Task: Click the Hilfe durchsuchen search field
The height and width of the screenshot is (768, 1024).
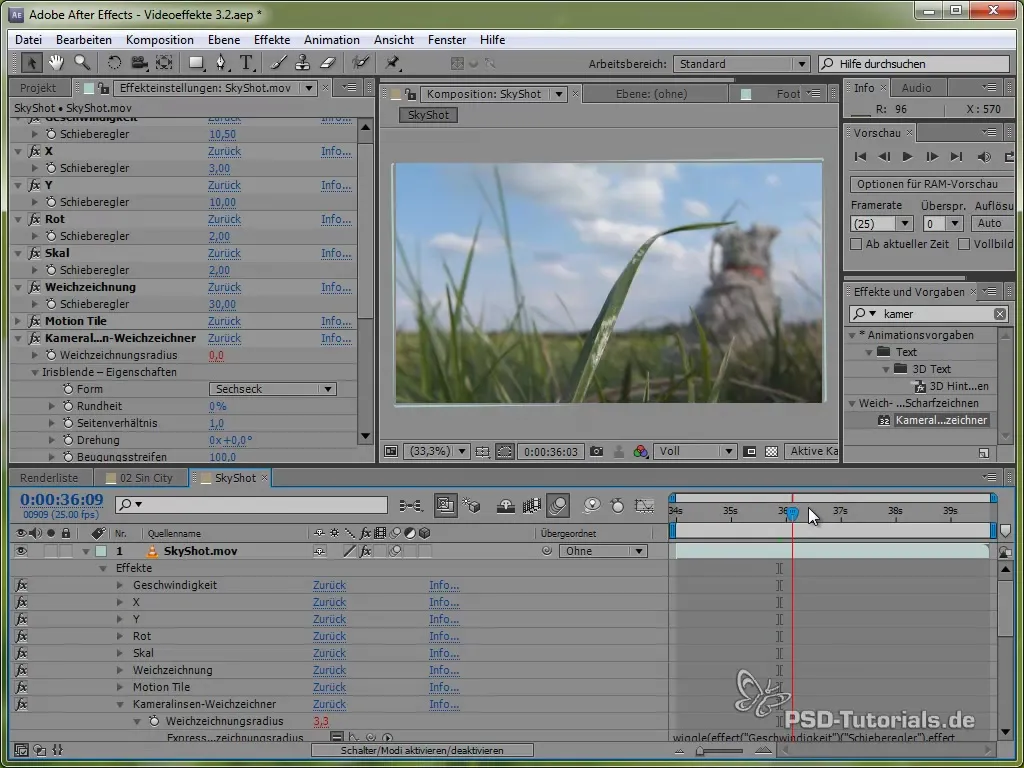Action: tap(914, 64)
